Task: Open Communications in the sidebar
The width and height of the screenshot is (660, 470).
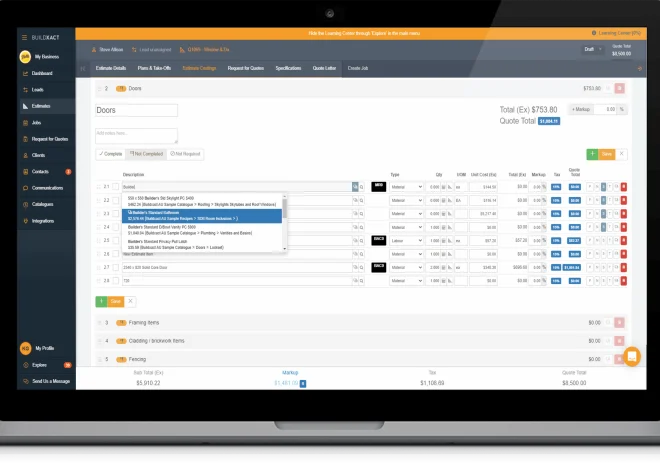Action: pyautogui.click(x=47, y=188)
